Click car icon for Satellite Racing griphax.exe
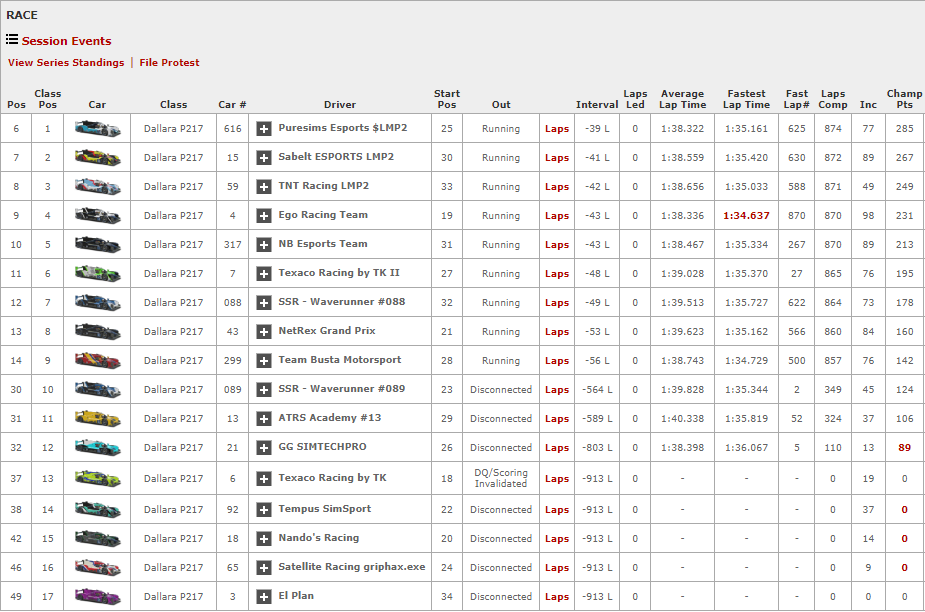Image resolution: width=925 pixels, height=612 pixels. 97,567
